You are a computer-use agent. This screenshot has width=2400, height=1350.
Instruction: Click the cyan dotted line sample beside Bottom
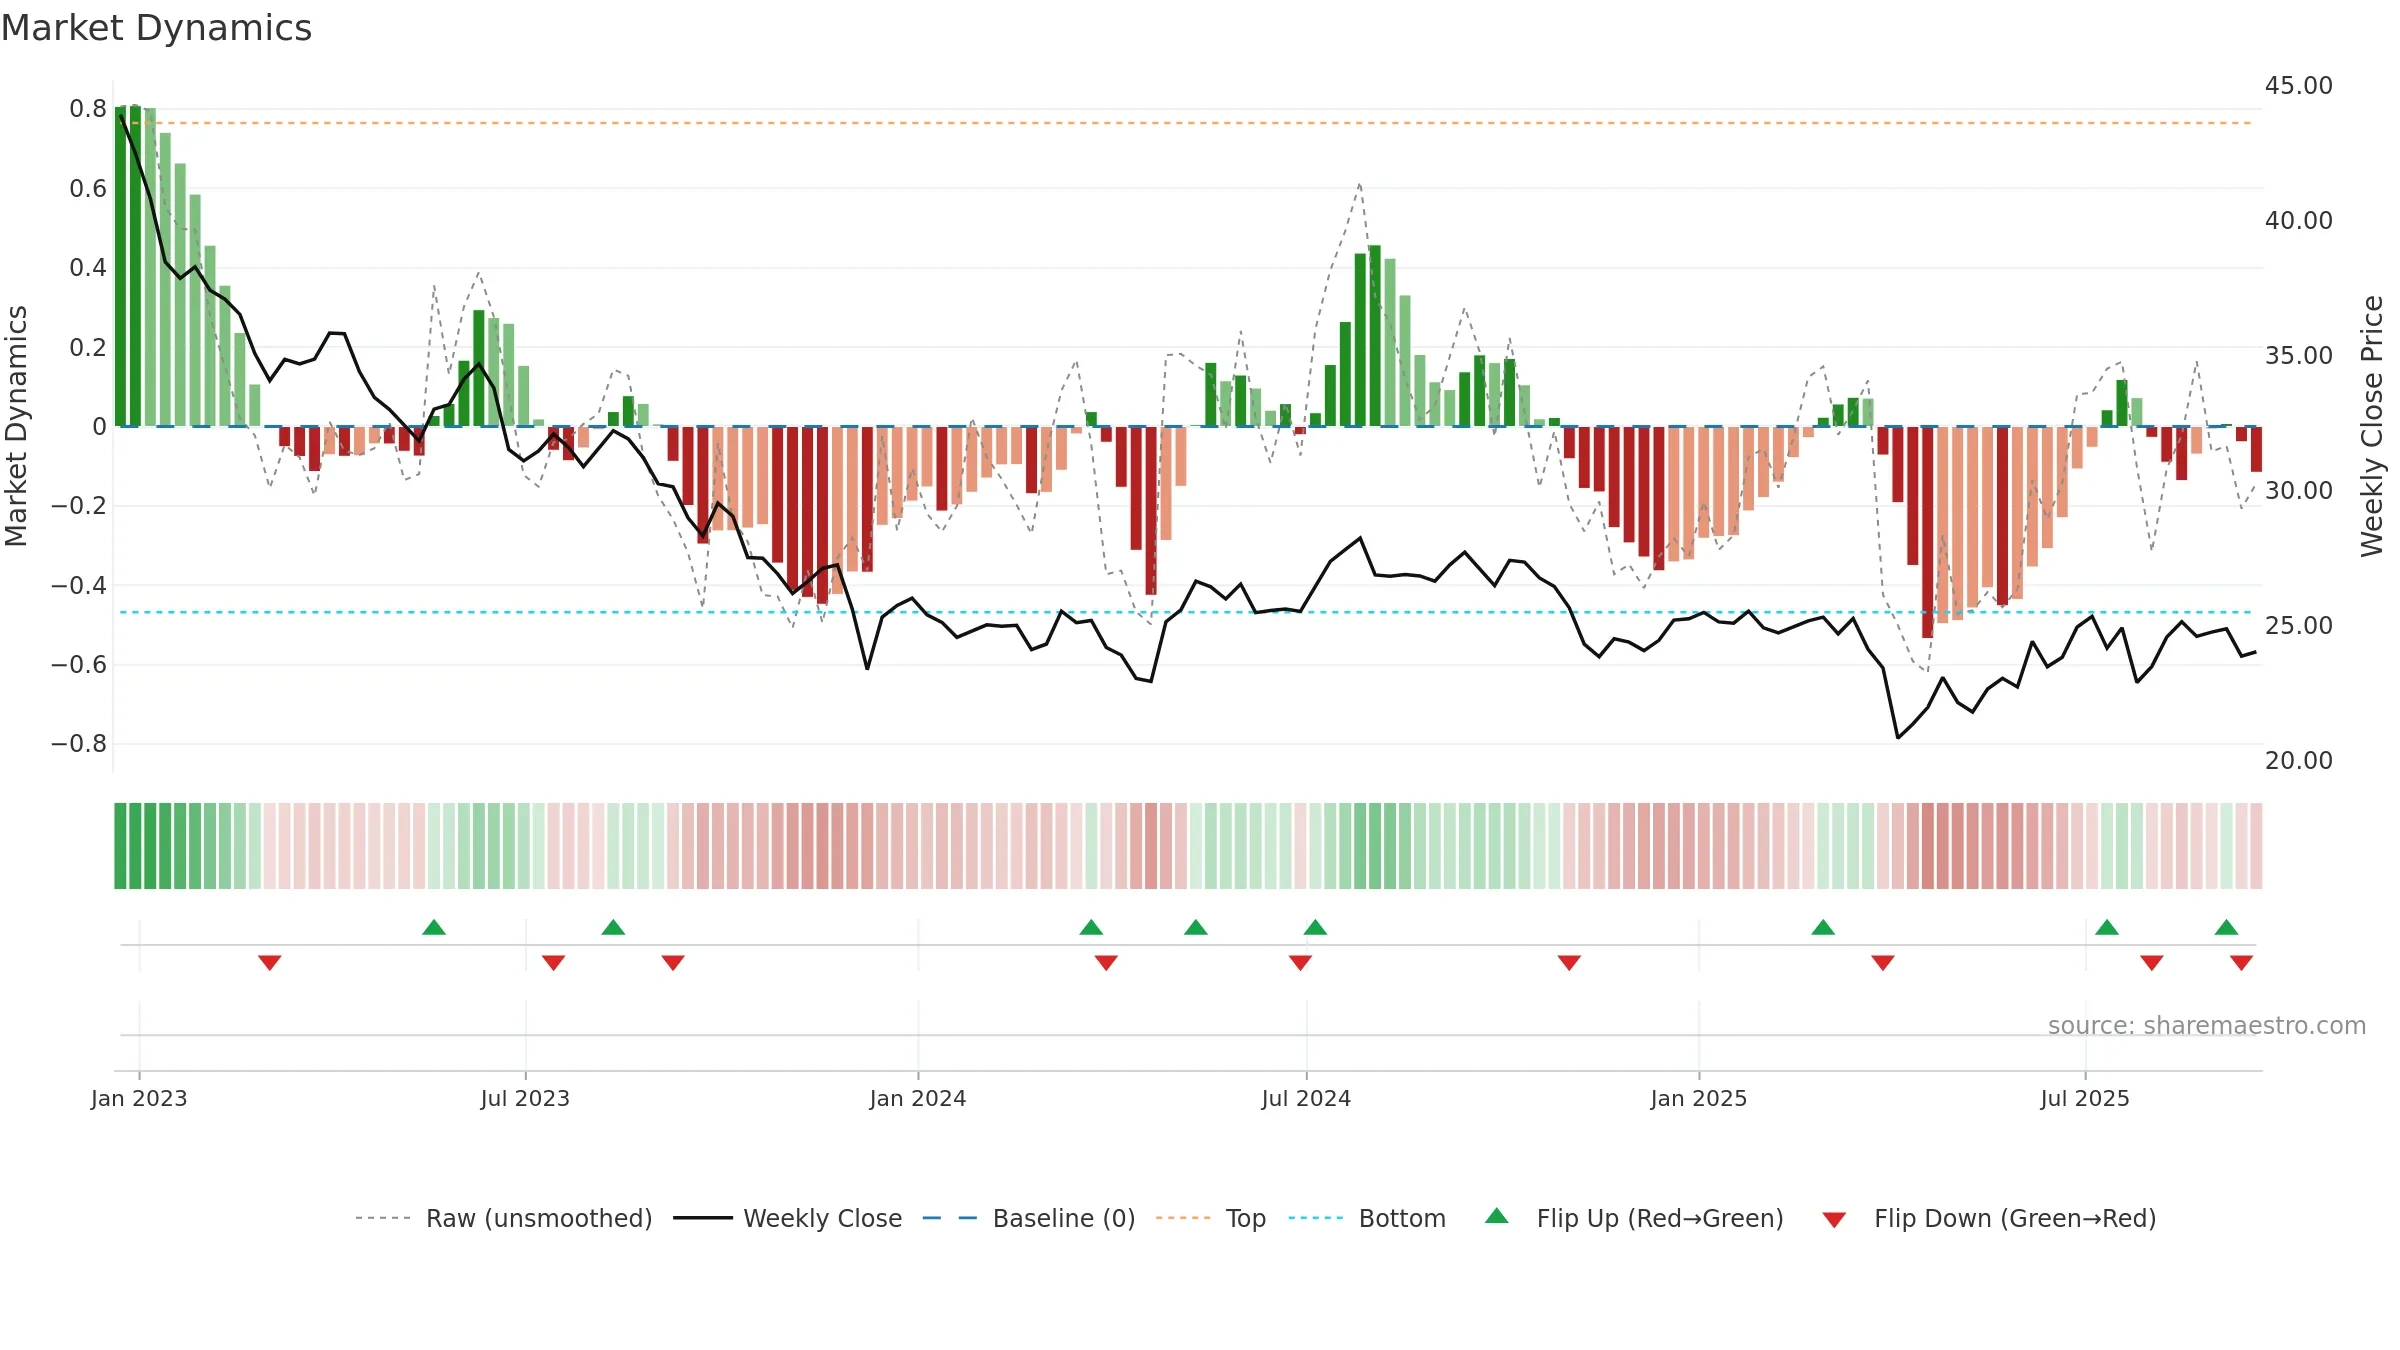tap(1316, 1218)
